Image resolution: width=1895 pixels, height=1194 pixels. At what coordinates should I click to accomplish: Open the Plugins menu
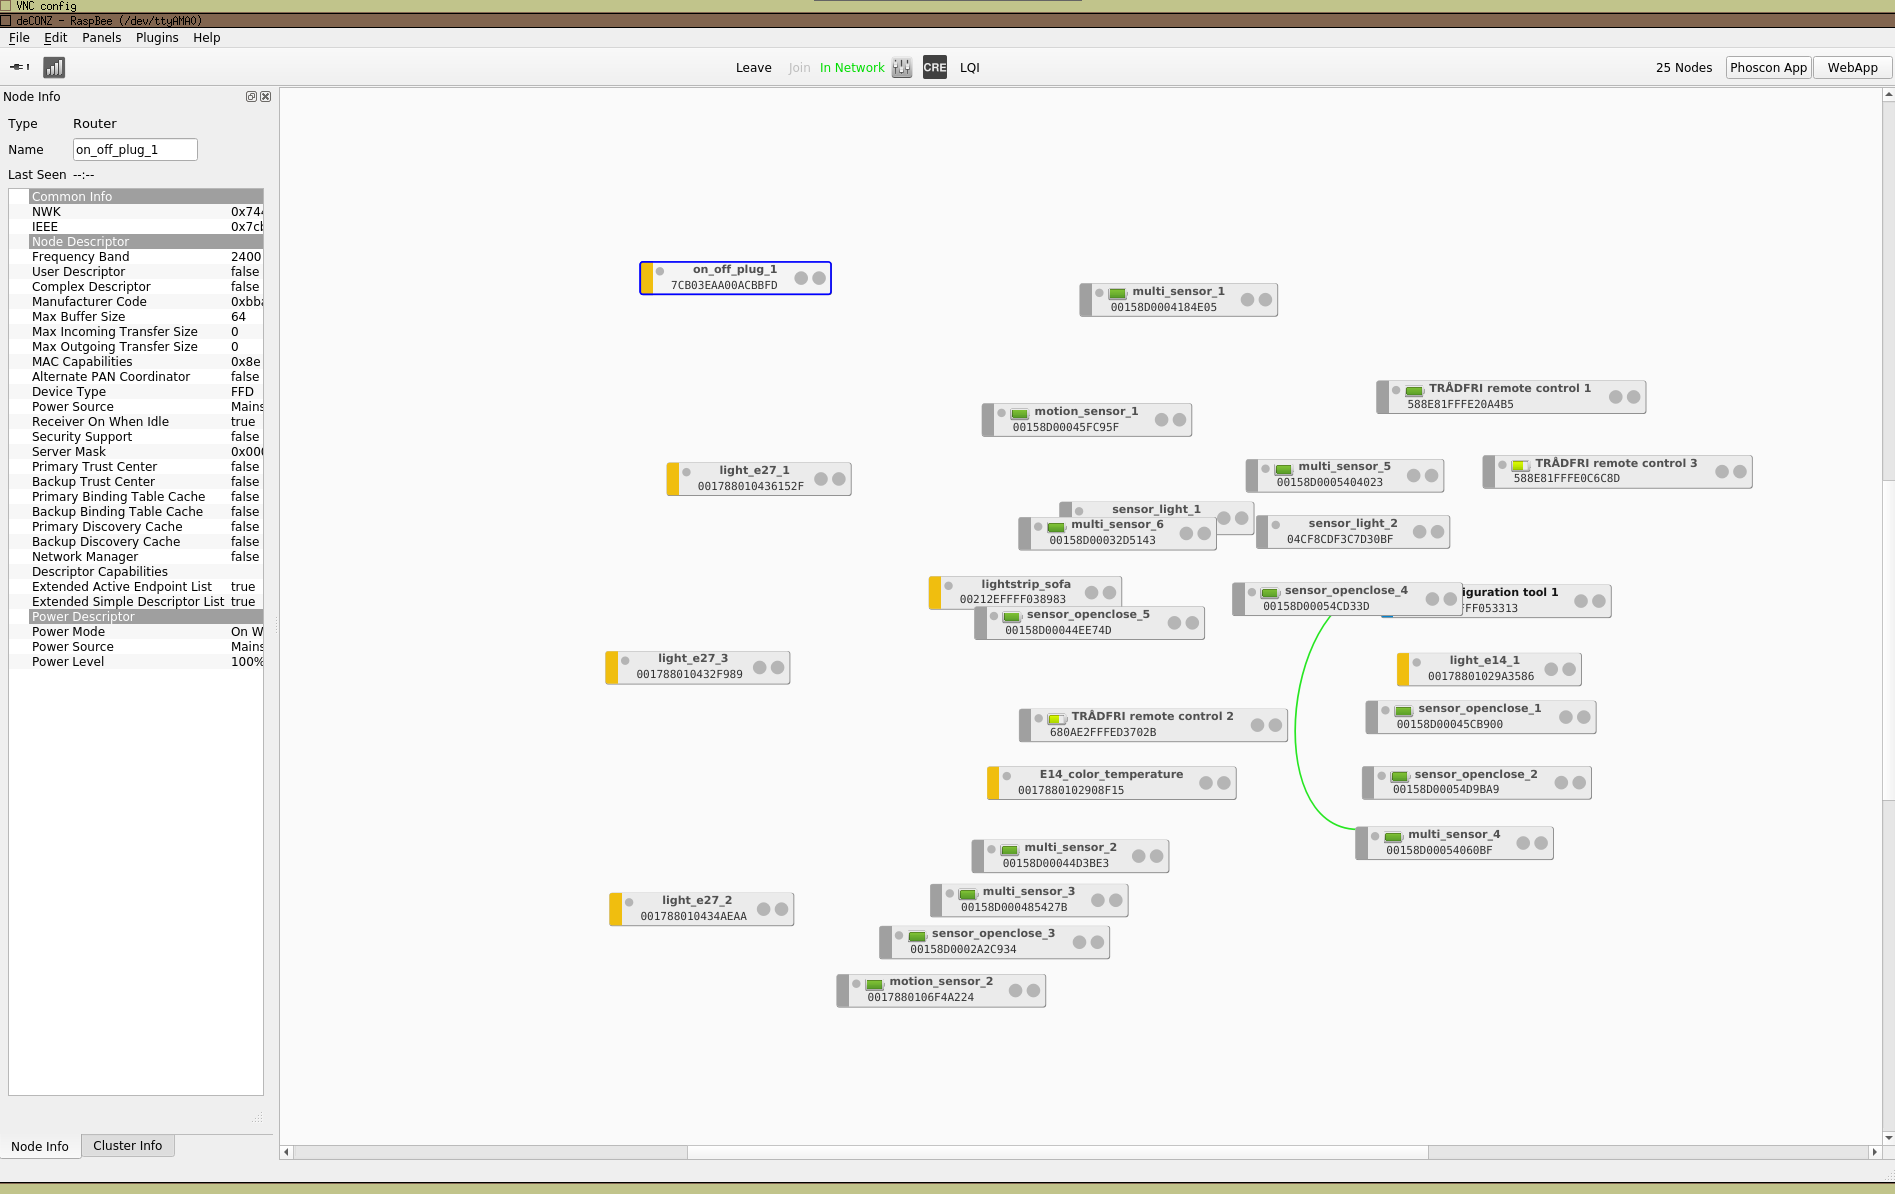[x=157, y=38]
